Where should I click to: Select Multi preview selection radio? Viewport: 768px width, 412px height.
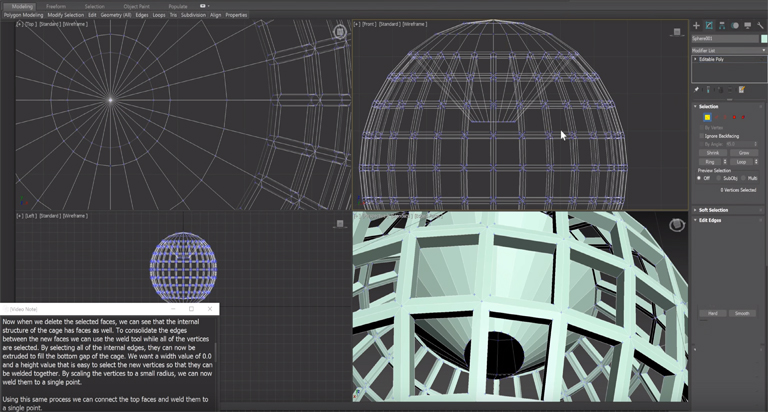pos(745,178)
